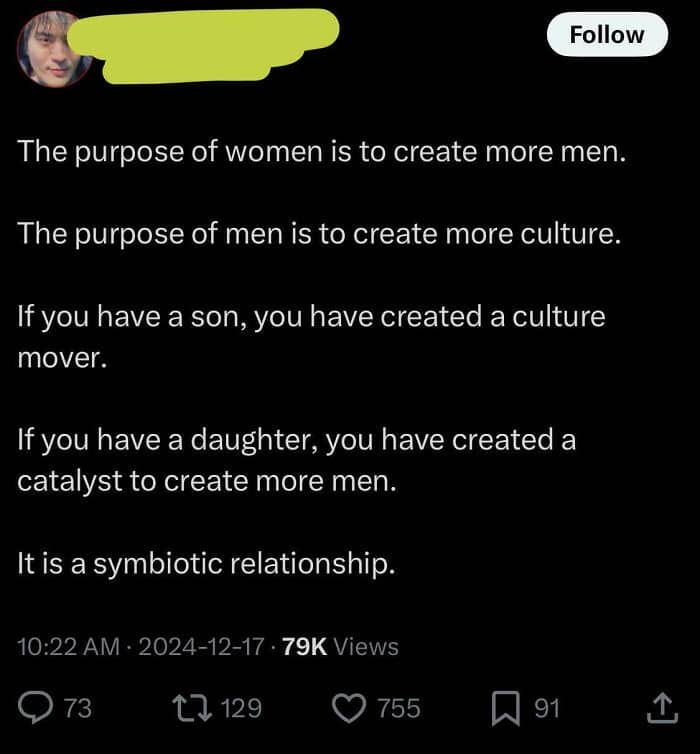Image resolution: width=700 pixels, height=754 pixels.
Task: Open the author's profile picture
Action: click(x=53, y=49)
